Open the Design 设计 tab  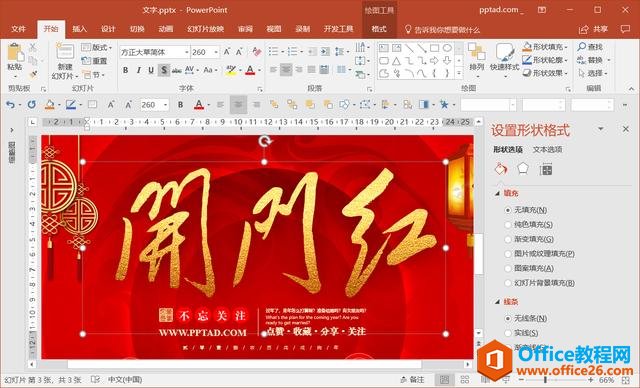[x=108, y=29]
